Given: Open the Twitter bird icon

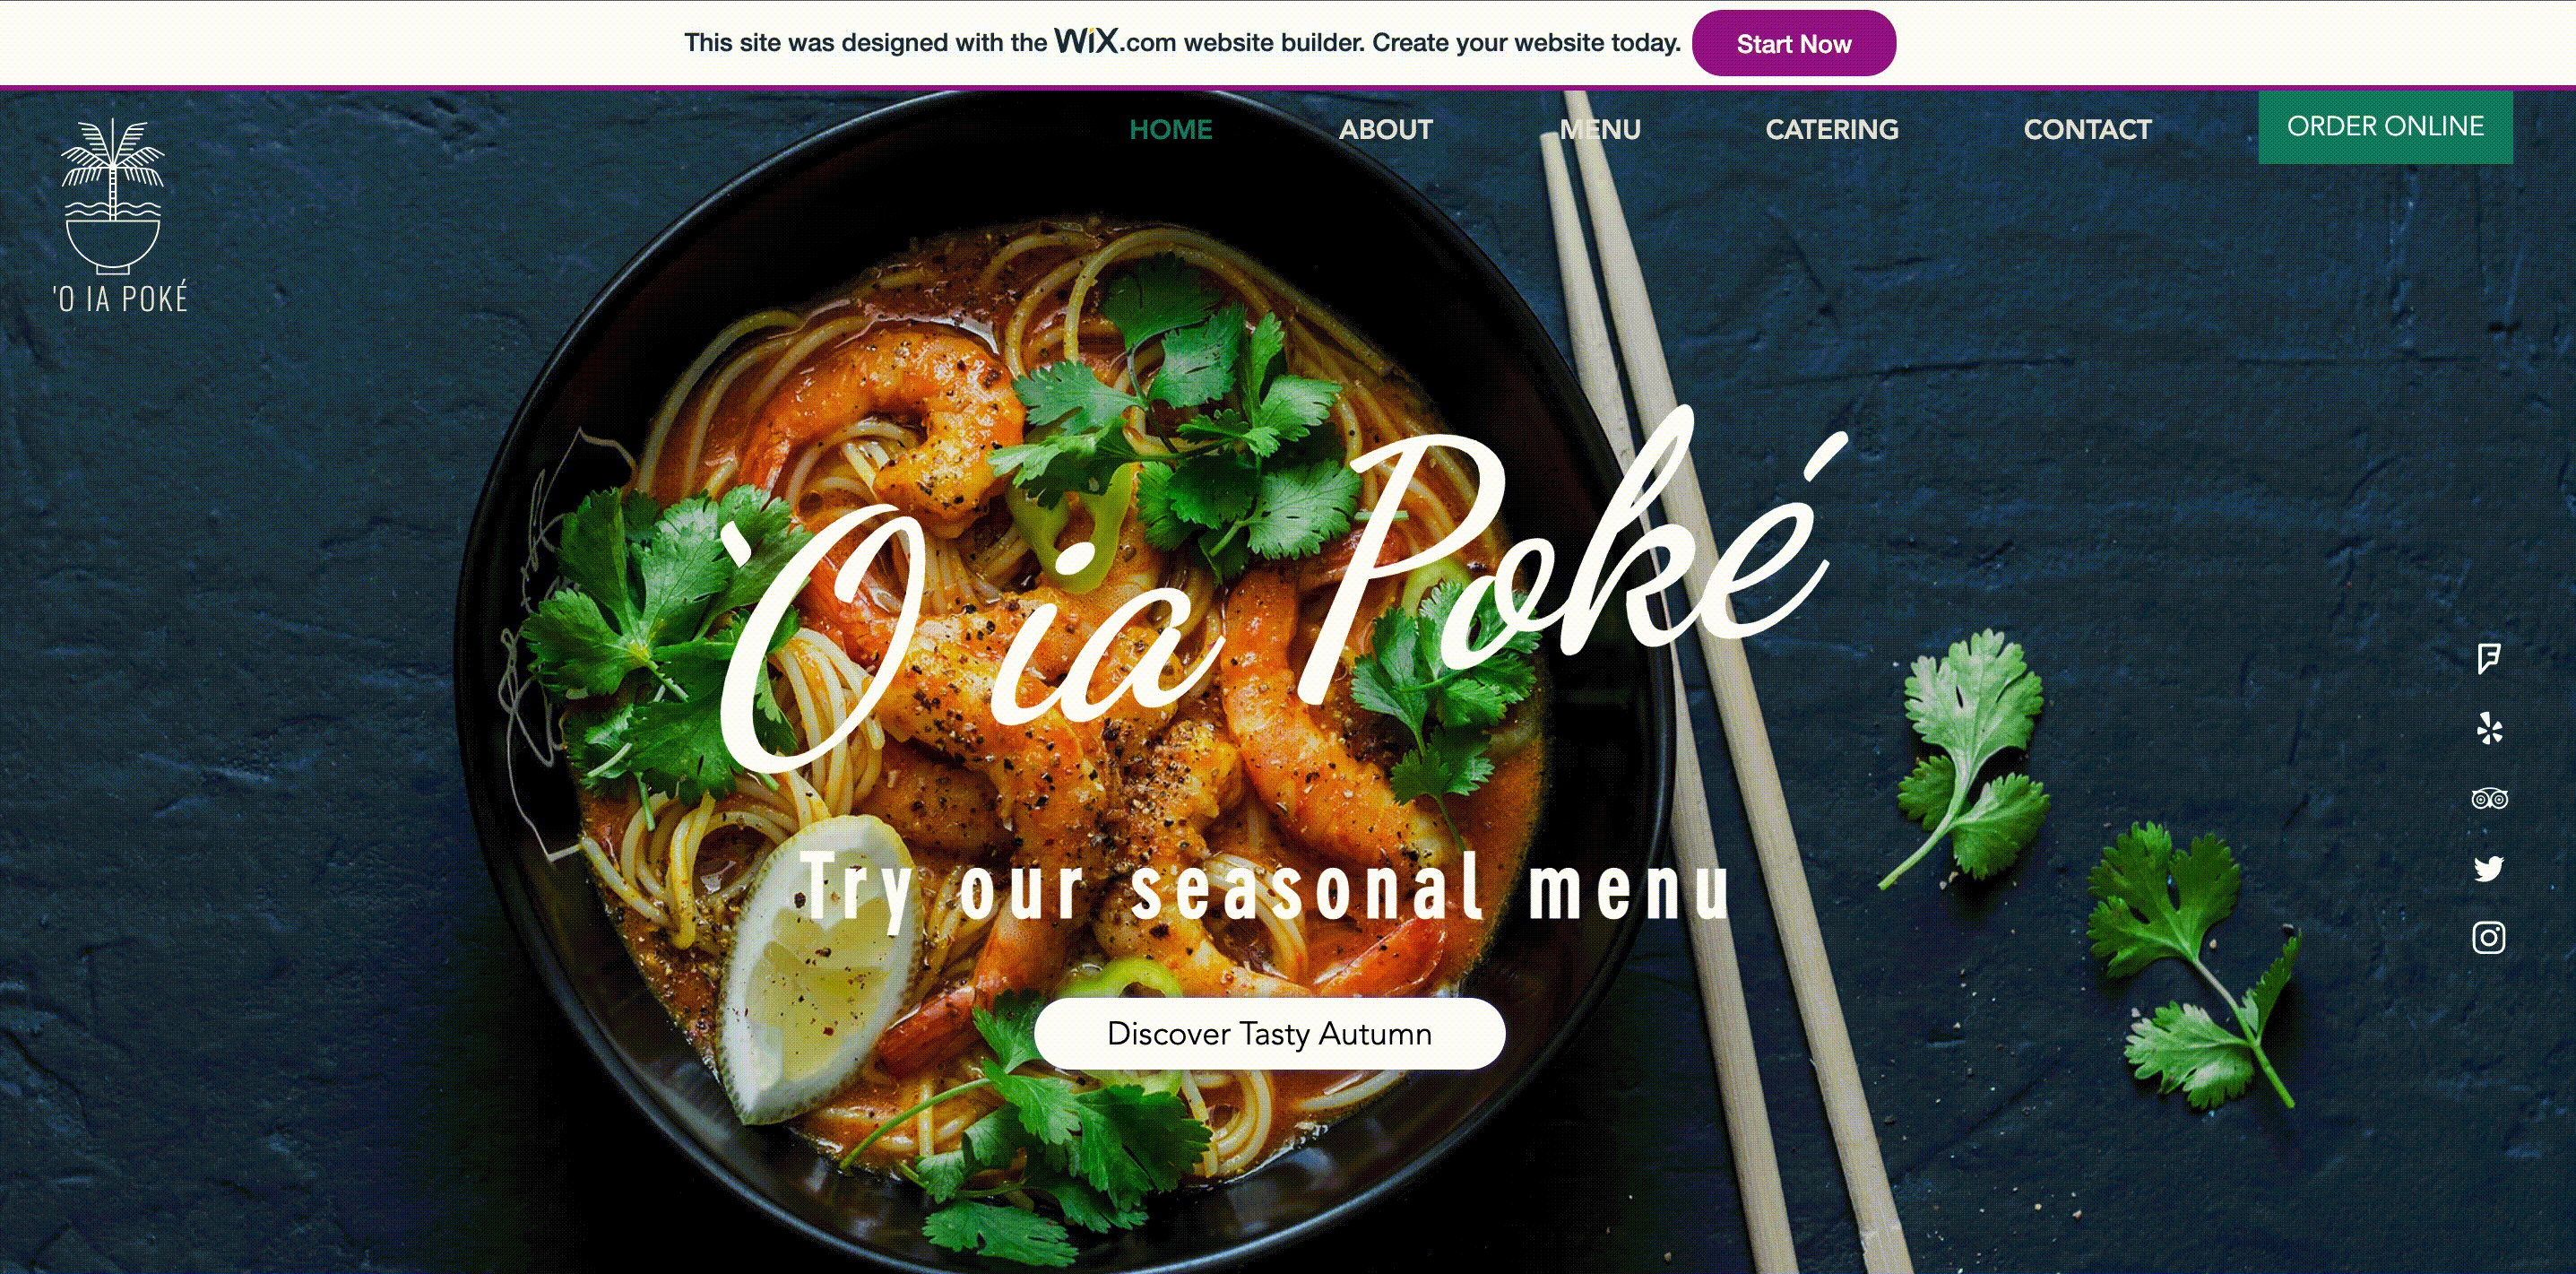Looking at the screenshot, I should [x=2489, y=868].
